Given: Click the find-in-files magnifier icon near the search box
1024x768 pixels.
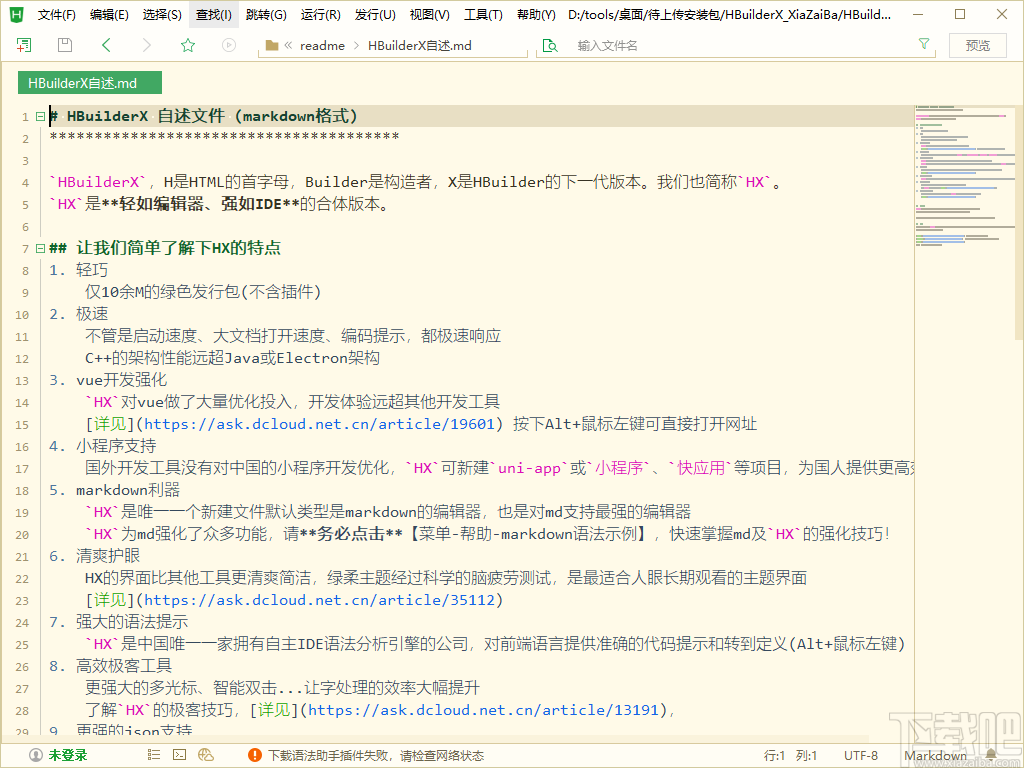Looking at the screenshot, I should 552,45.
